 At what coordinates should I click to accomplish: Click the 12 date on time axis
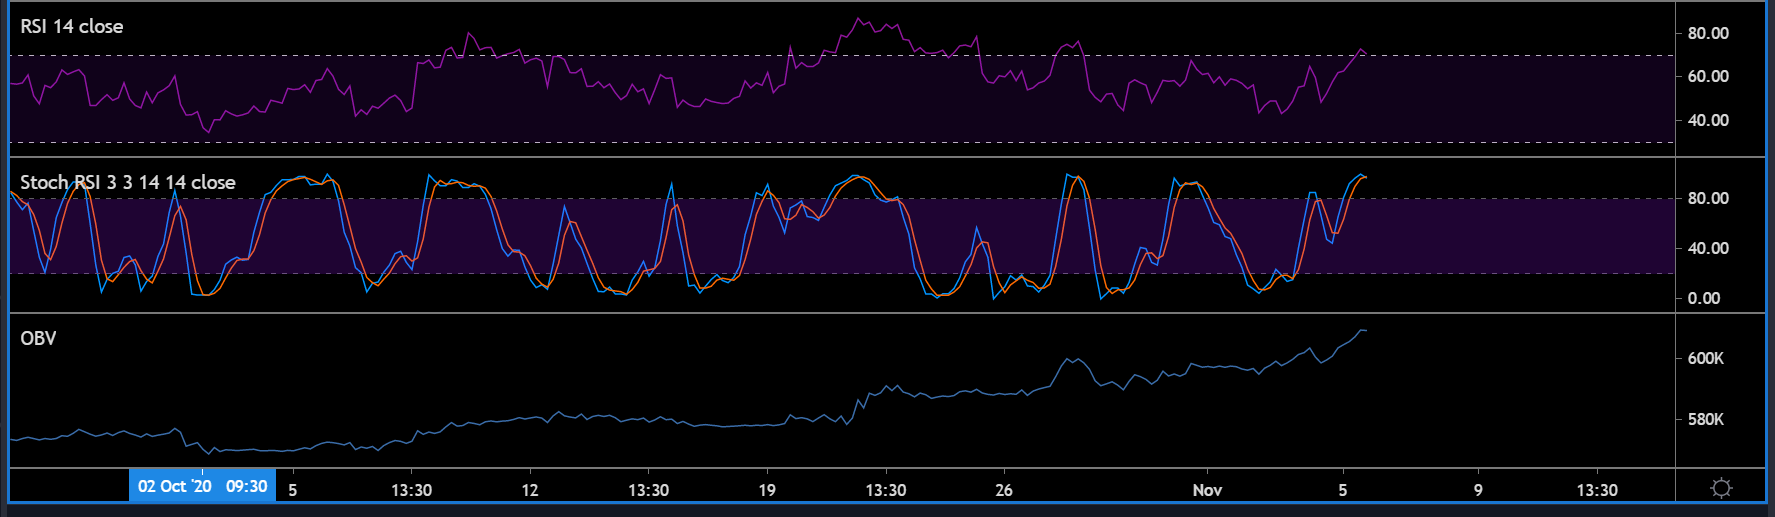[530, 490]
